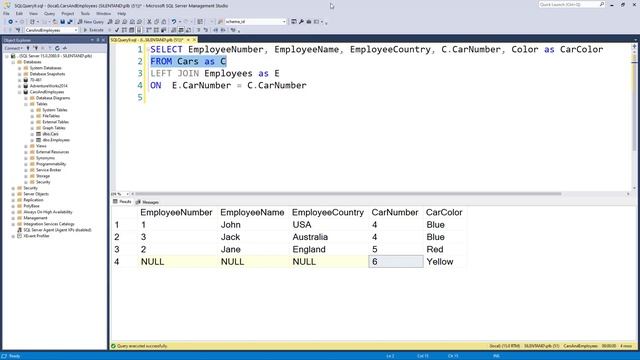The width and height of the screenshot is (640, 360).
Task: Select dbo.Employees table in tree
Action: click(56, 140)
